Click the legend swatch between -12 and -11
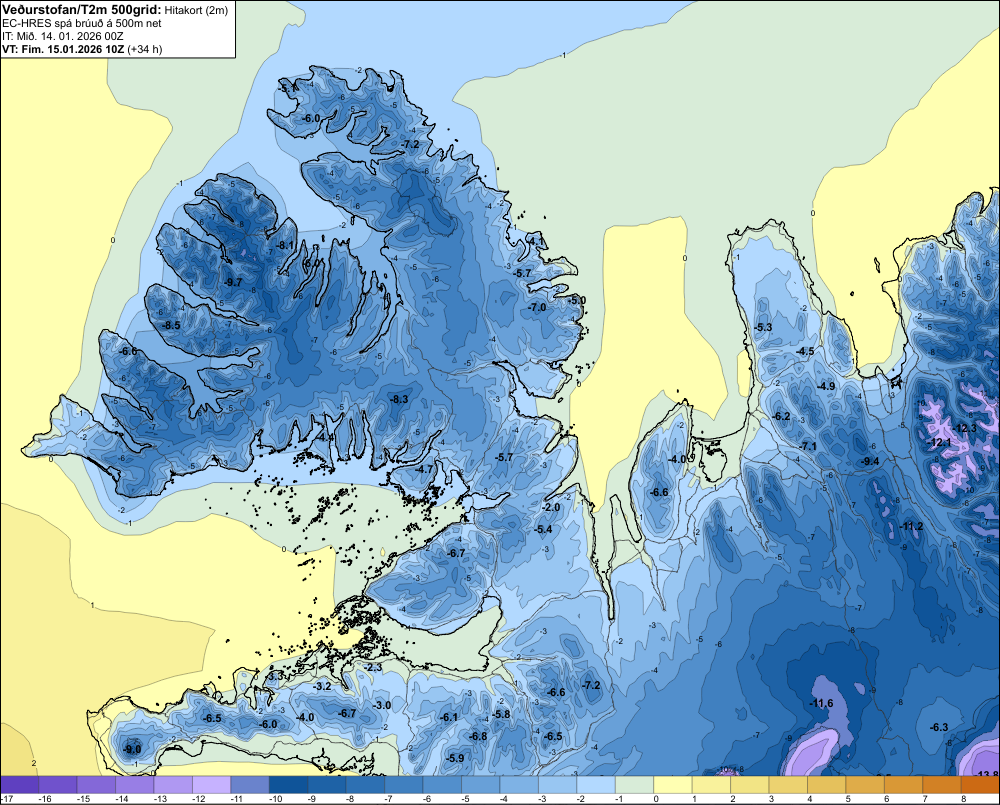The width and height of the screenshot is (1000, 805). [212, 785]
